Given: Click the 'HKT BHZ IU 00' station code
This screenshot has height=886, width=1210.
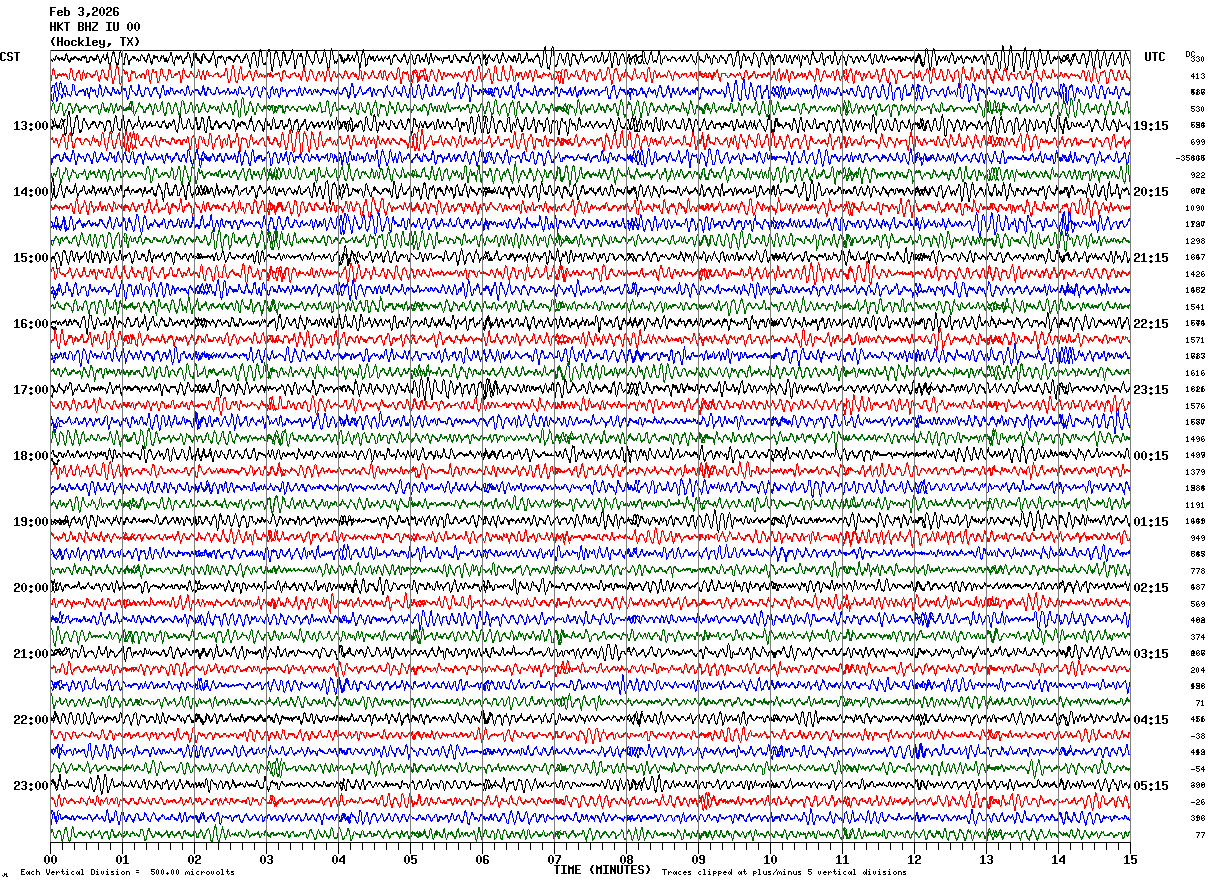Looking at the screenshot, I should tap(95, 27).
